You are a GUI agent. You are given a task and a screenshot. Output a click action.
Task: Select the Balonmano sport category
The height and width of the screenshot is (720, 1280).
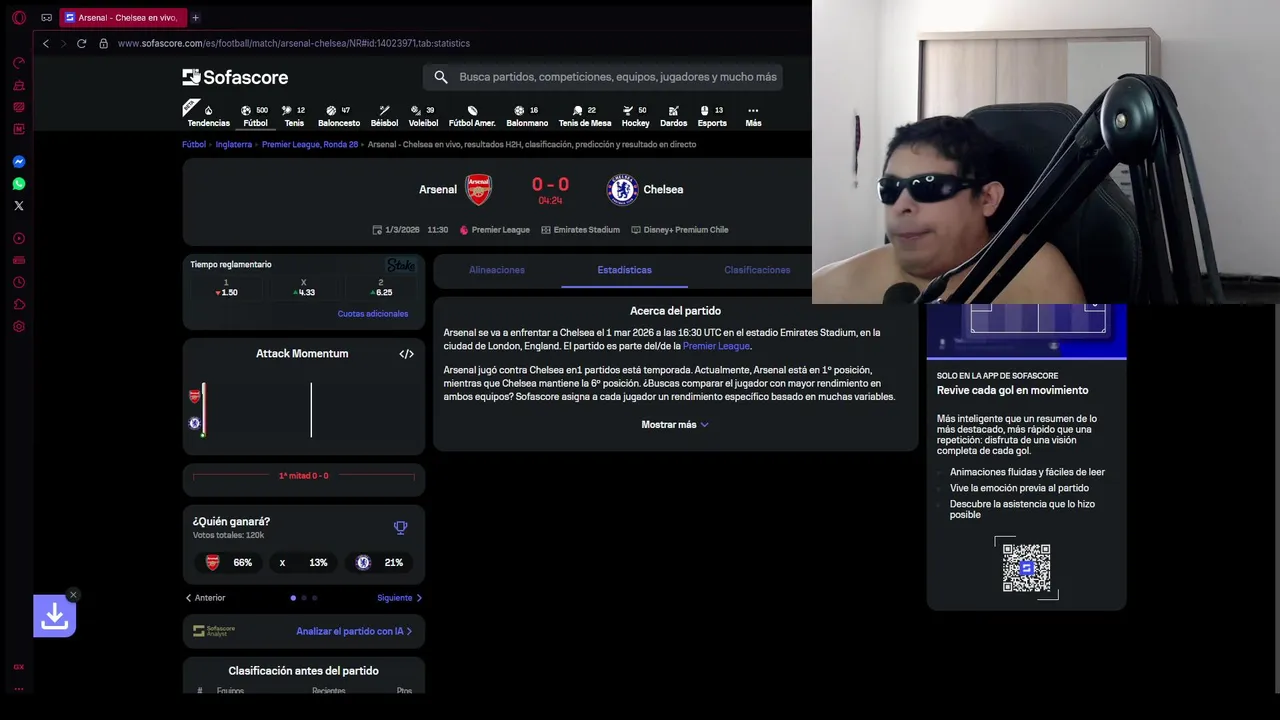click(527, 116)
